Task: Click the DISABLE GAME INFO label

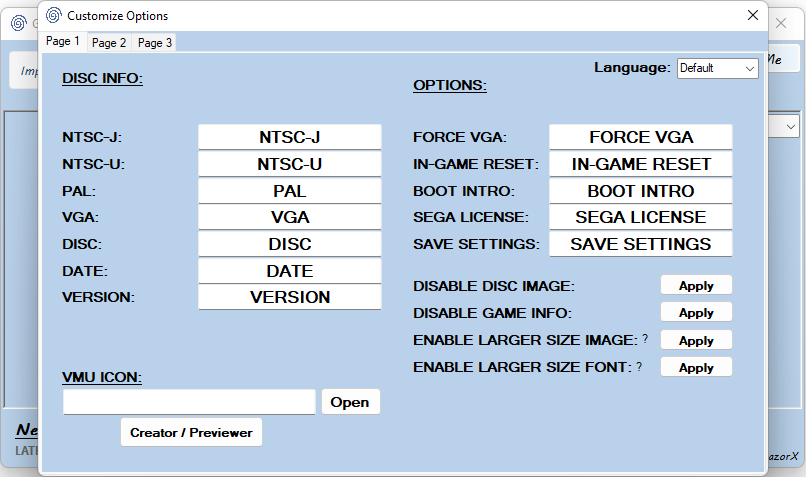Action: pyautogui.click(x=492, y=313)
